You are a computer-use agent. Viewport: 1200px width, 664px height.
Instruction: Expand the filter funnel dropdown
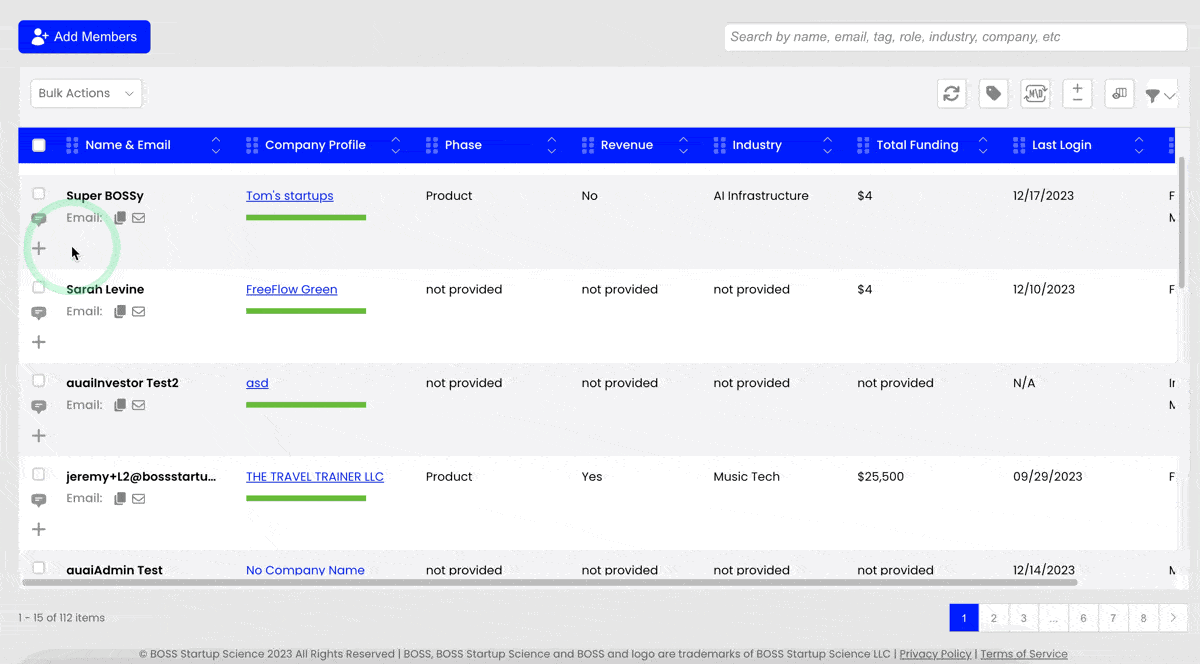[1161, 95]
